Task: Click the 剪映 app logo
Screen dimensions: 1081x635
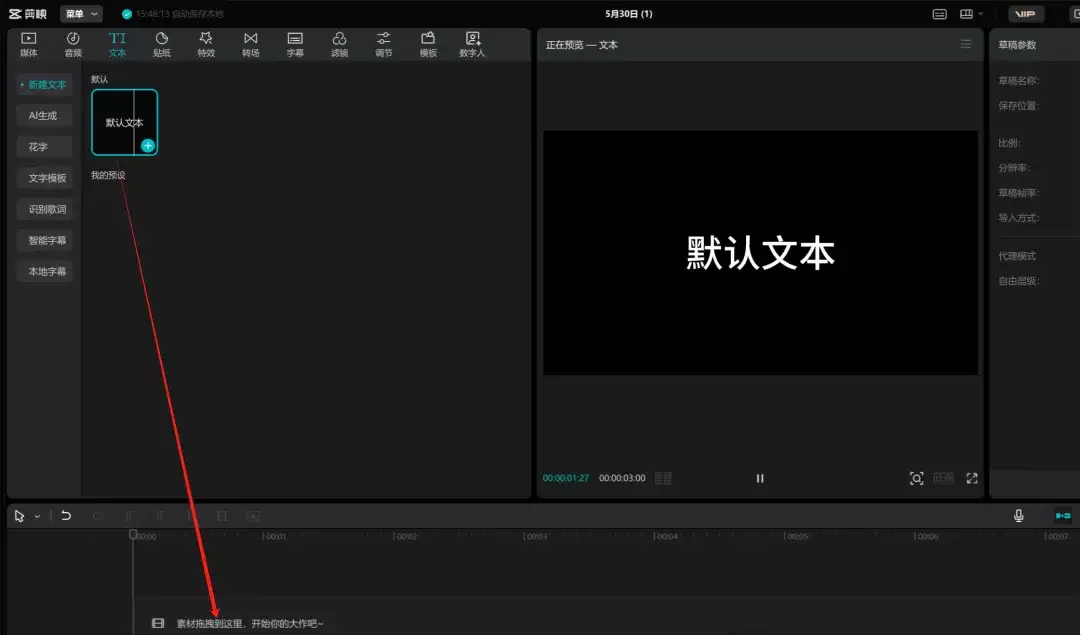Action: 28,14
